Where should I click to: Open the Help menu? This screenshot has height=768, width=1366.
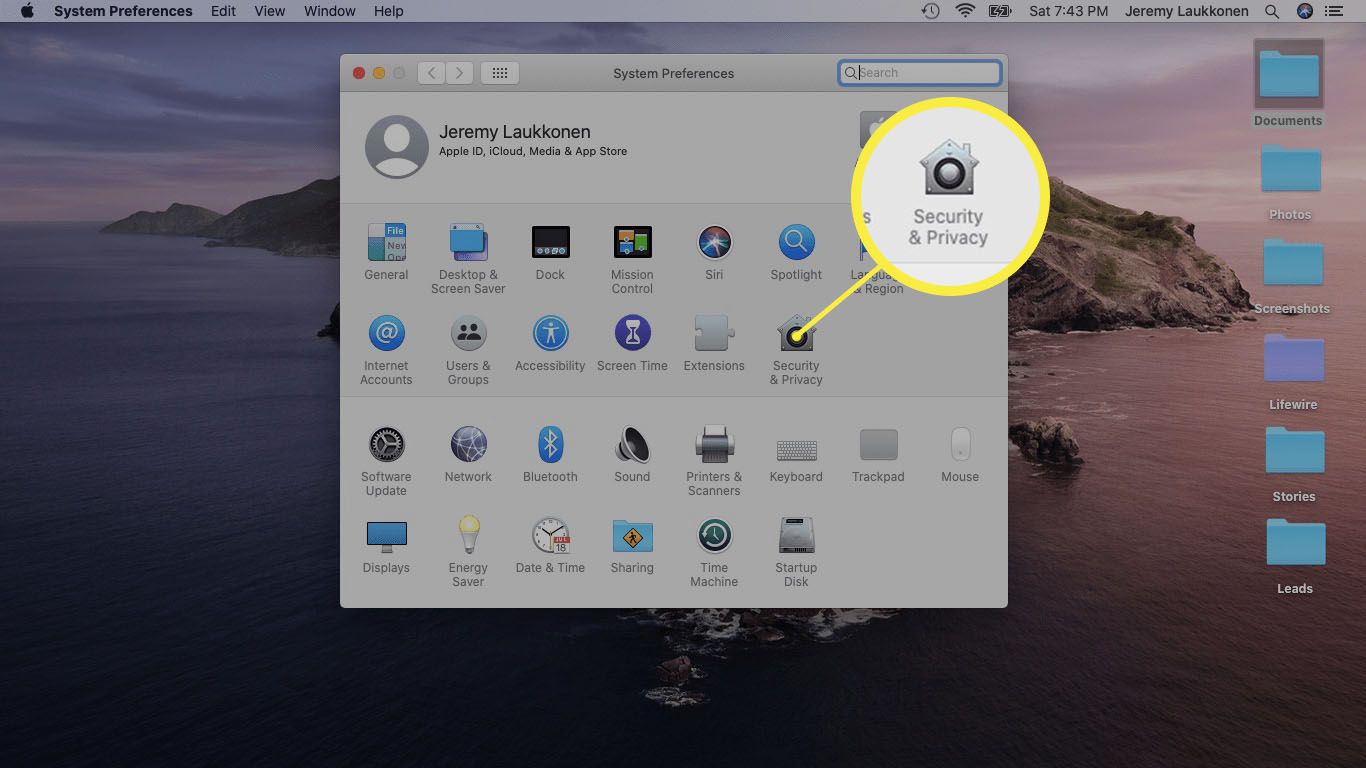point(388,11)
